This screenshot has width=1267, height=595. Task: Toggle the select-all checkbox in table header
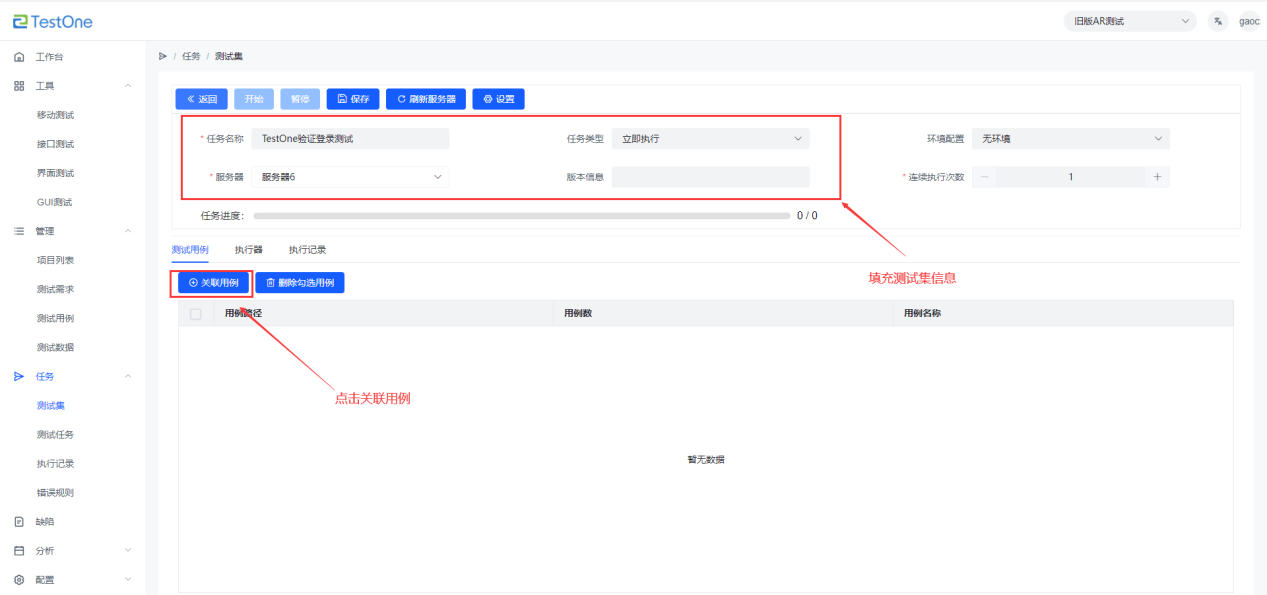point(196,314)
